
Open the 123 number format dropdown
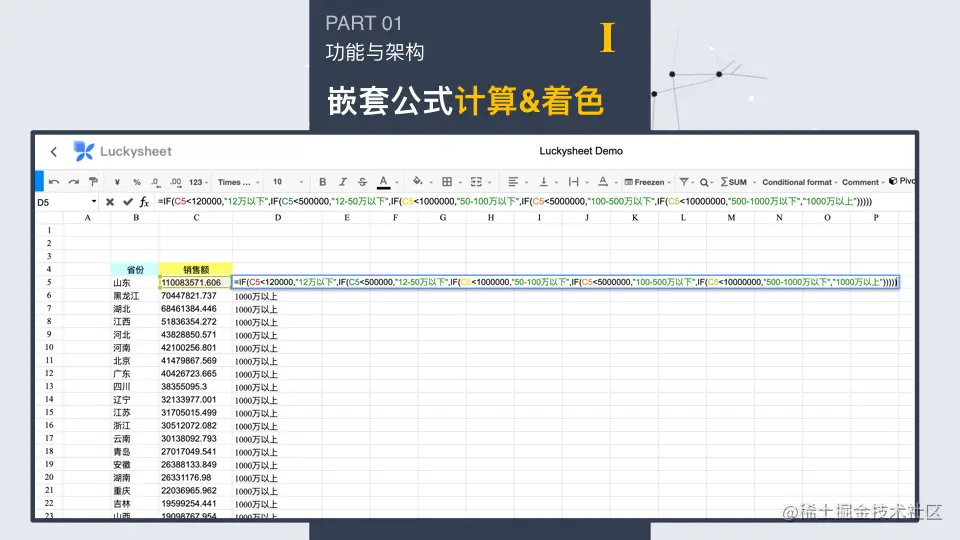[x=198, y=182]
